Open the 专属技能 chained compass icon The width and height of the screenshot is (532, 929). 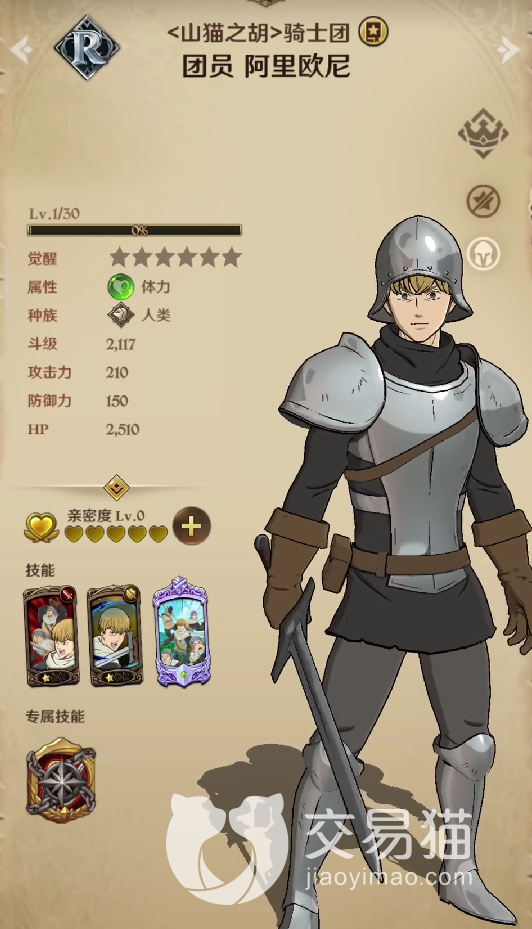(x=61, y=780)
